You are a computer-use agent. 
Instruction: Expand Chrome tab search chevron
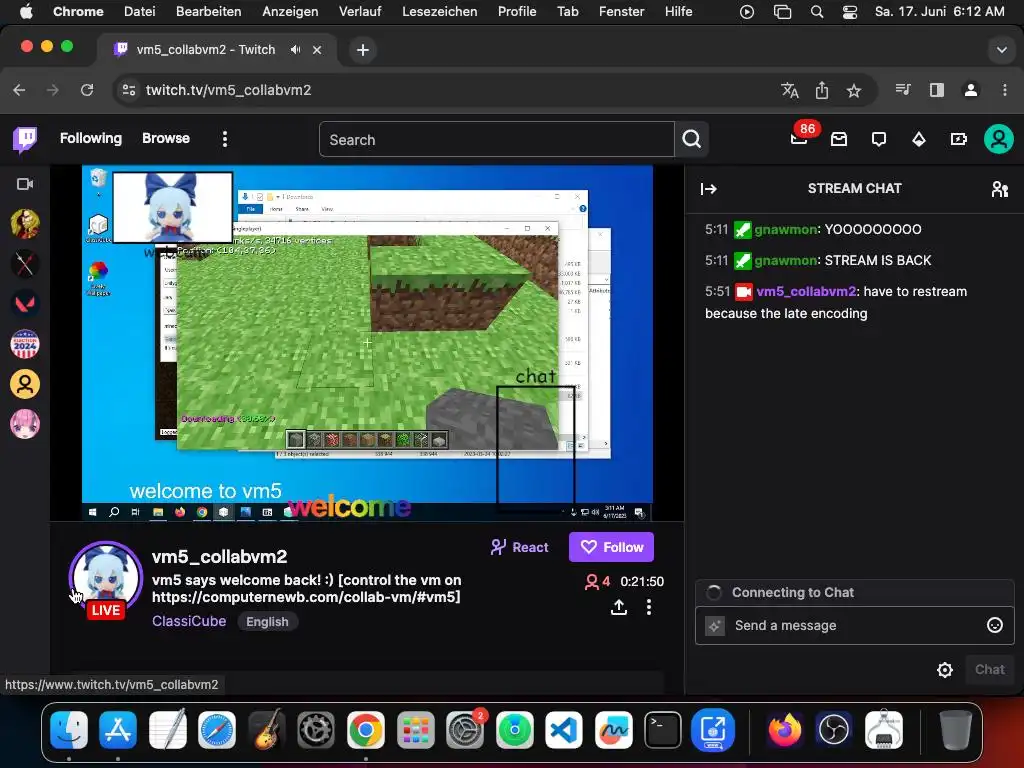pos(1001,50)
